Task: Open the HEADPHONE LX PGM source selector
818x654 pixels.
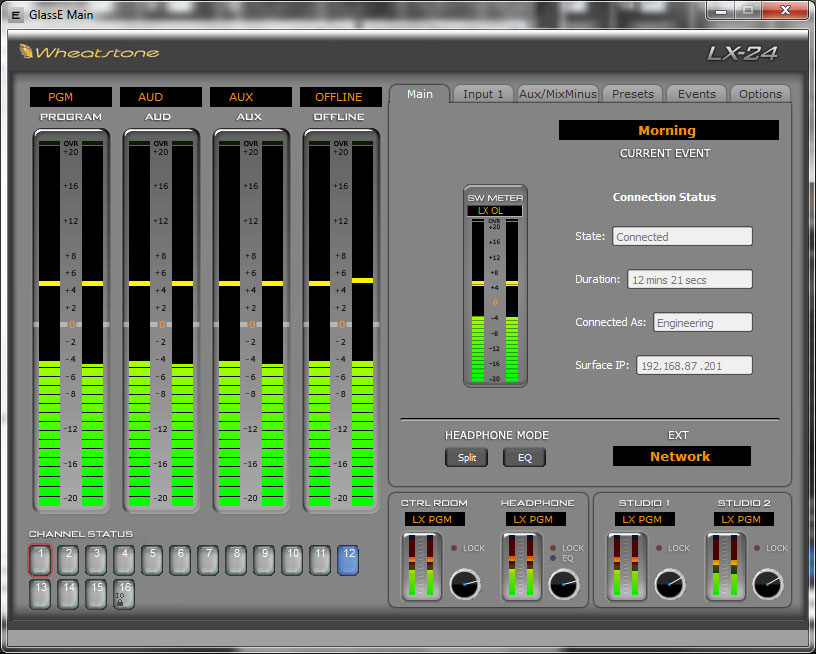Action: pos(535,519)
